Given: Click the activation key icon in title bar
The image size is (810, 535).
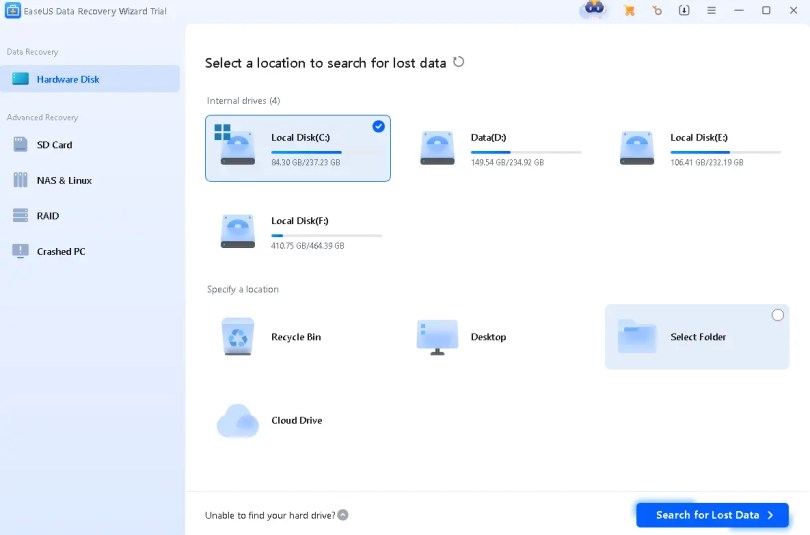Looking at the screenshot, I should pos(657,10).
